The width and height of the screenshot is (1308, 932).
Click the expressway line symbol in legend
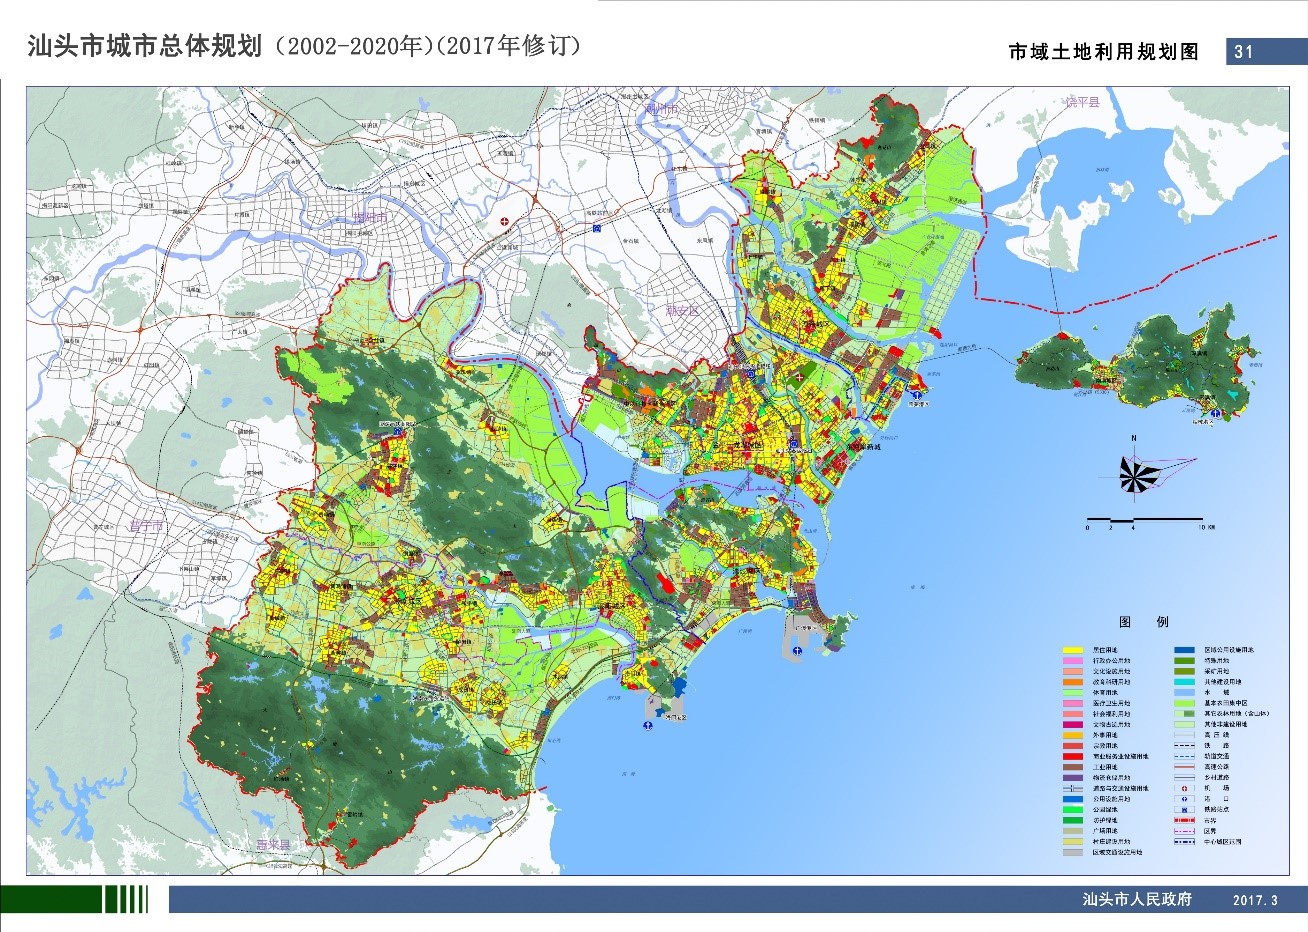pyautogui.click(x=1185, y=766)
